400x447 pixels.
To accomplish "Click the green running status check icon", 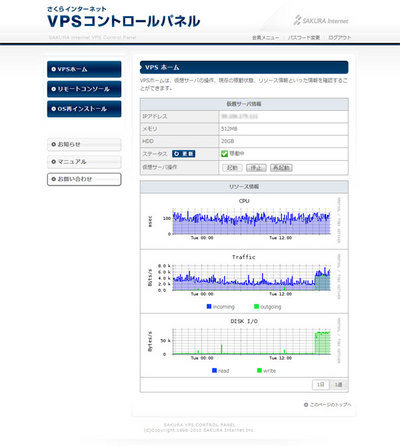I will tap(224, 154).
